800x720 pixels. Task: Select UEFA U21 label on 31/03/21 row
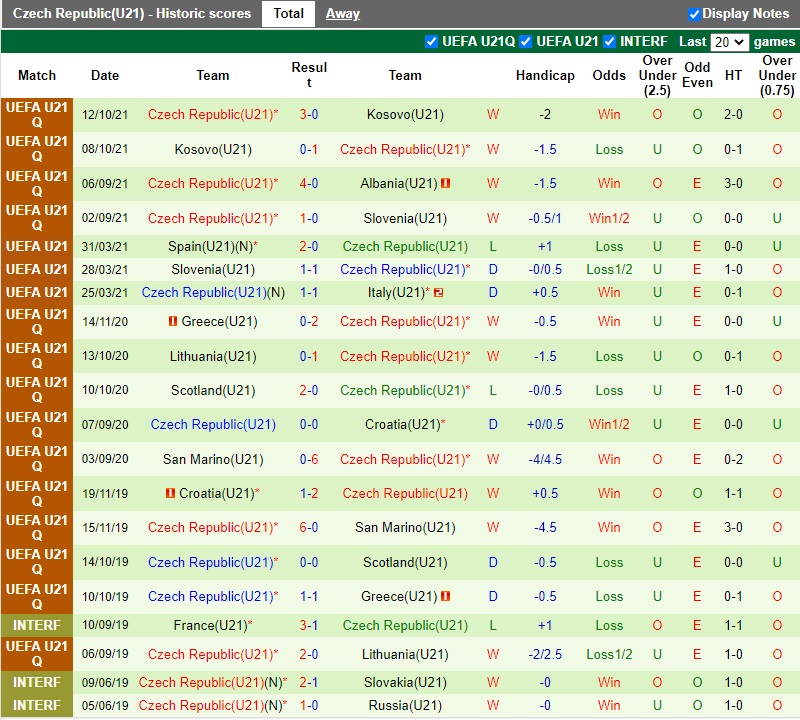point(37,246)
